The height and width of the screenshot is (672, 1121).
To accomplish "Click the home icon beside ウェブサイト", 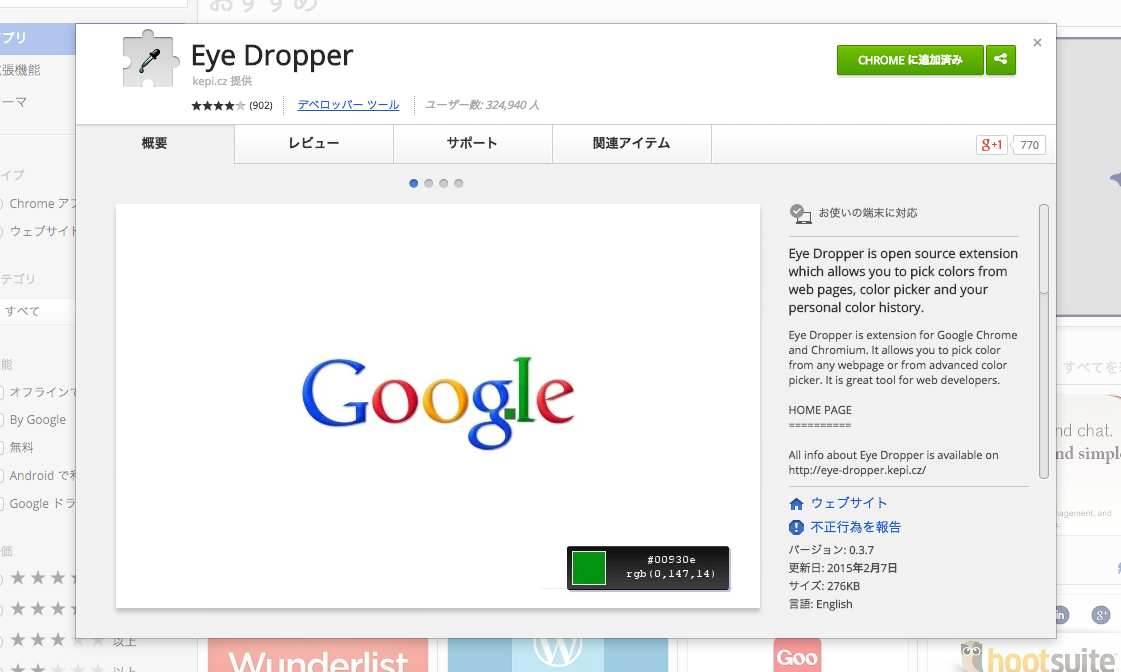I will 796,504.
